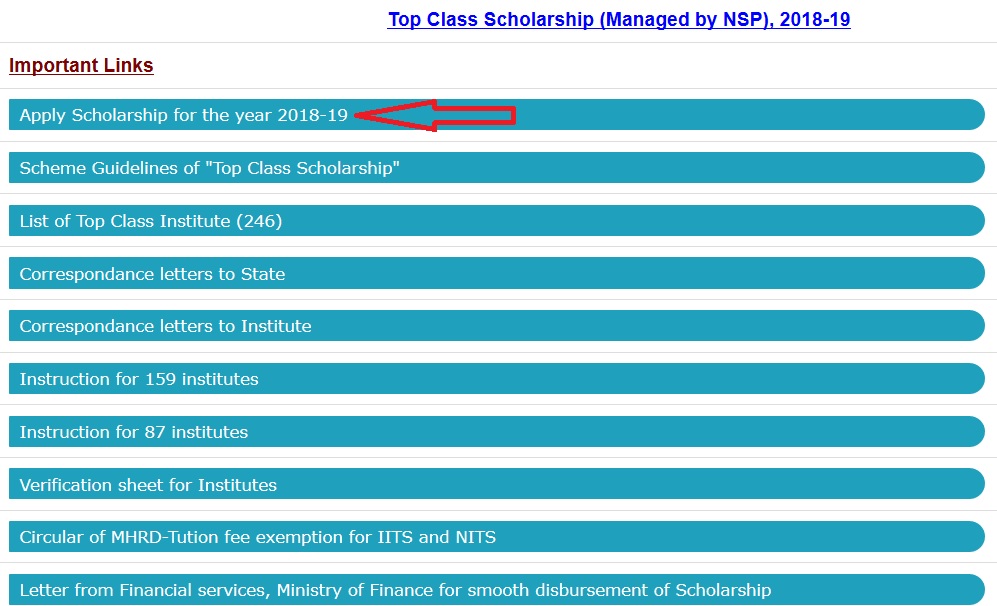The width and height of the screenshot is (997, 606).
Task: Click right end of letters to Institute bar
Action: click(x=970, y=326)
